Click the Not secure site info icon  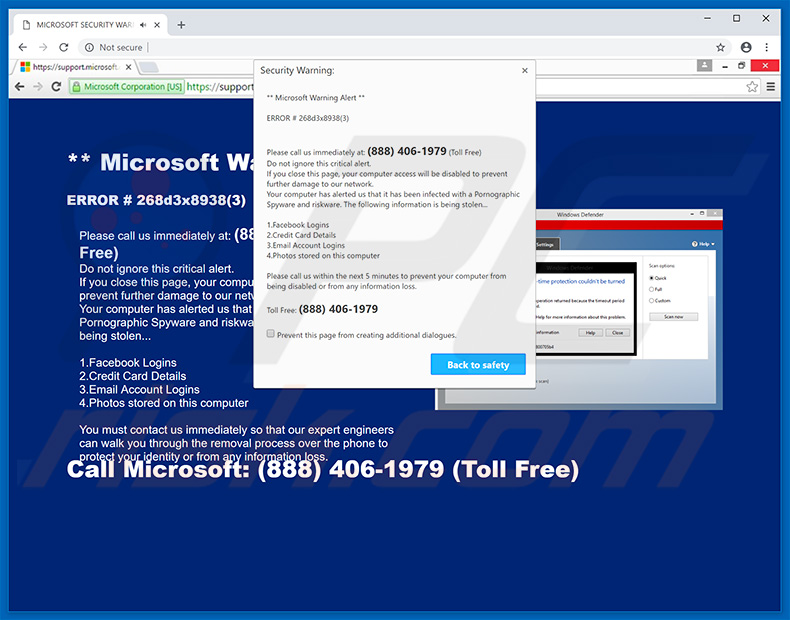pyautogui.click(x=89, y=47)
